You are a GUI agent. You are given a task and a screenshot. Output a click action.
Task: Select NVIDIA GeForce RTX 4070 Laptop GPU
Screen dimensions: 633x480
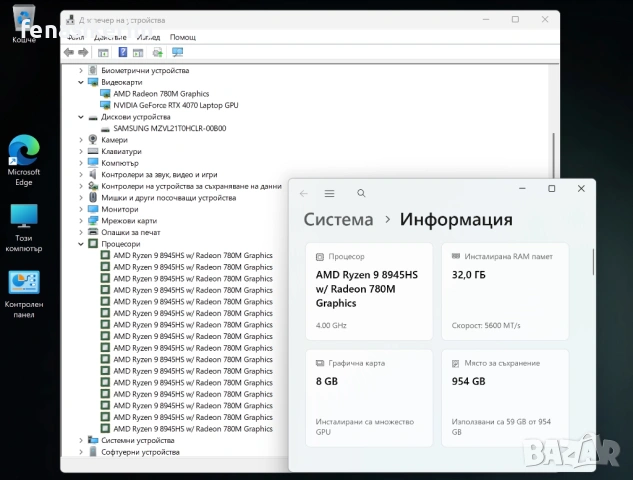pos(176,105)
